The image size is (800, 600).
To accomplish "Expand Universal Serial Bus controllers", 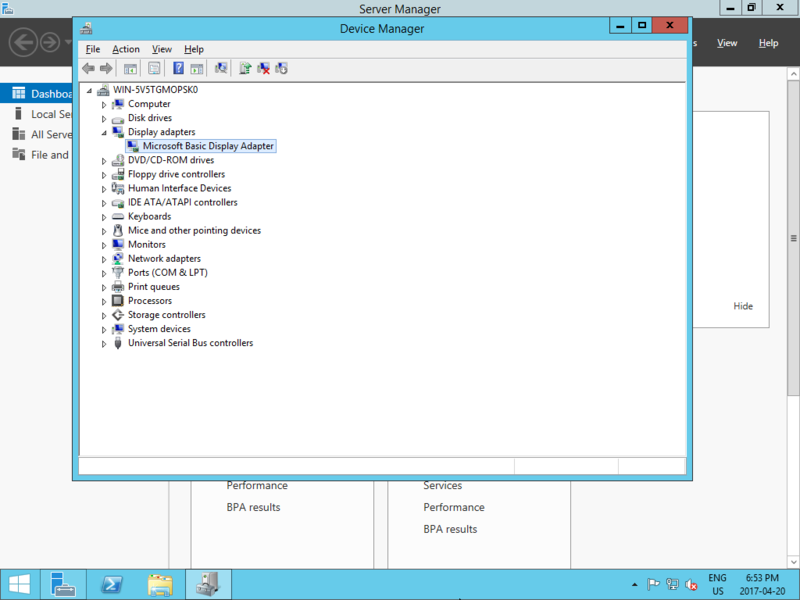I will (x=104, y=343).
